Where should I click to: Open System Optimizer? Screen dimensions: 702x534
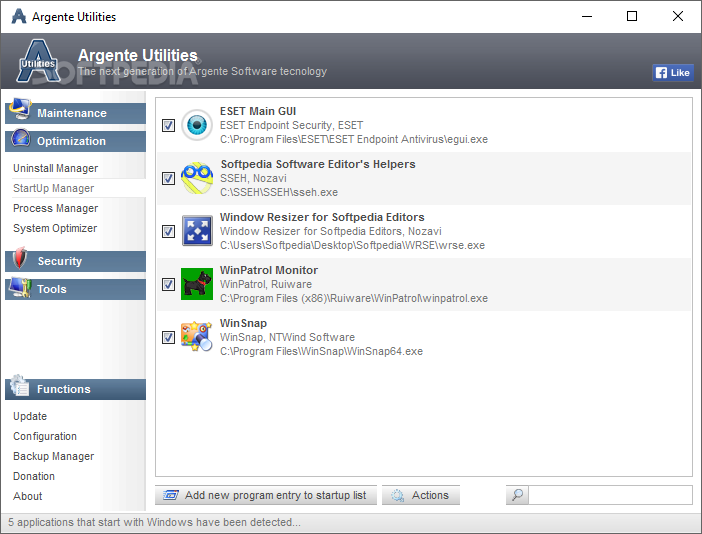point(55,228)
